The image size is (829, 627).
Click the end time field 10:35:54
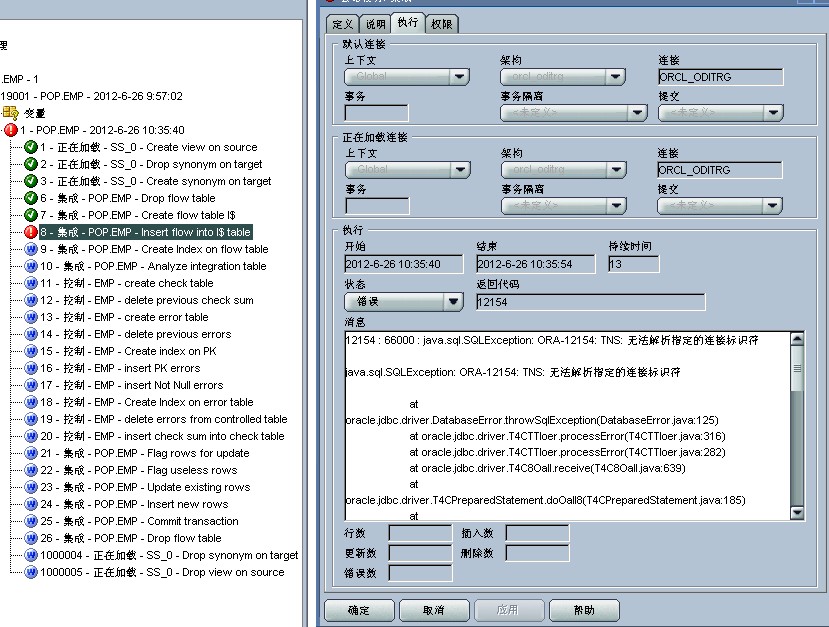[x=536, y=264]
